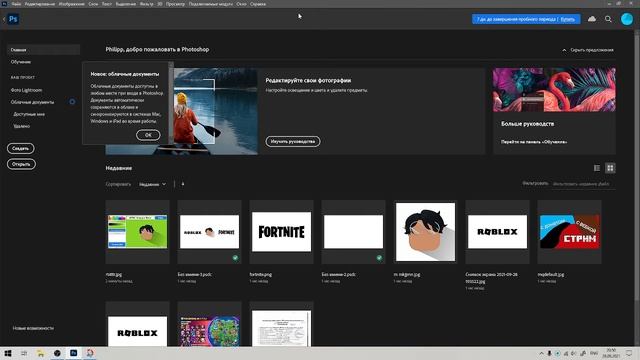This screenshot has height=360, width=640.
Task: Click the search magnifier icon
Action: (x=608, y=19)
